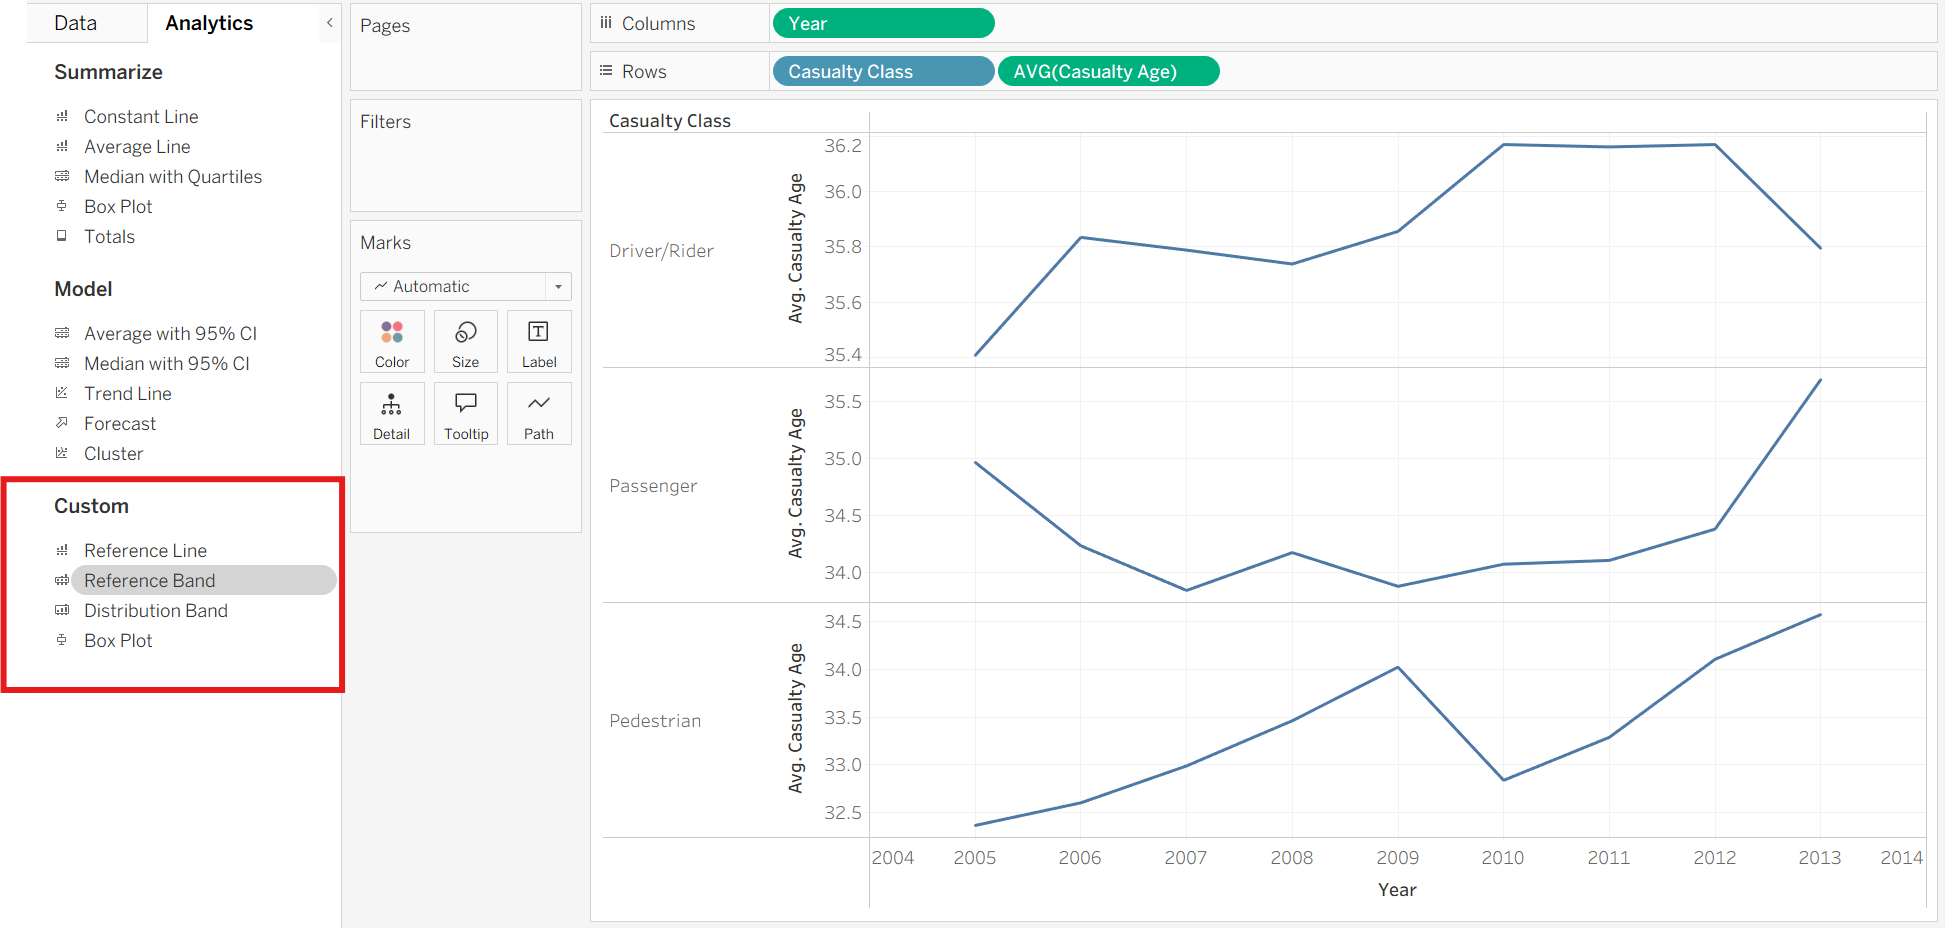Open the Label marks card
1945x928 pixels.
coord(538,342)
